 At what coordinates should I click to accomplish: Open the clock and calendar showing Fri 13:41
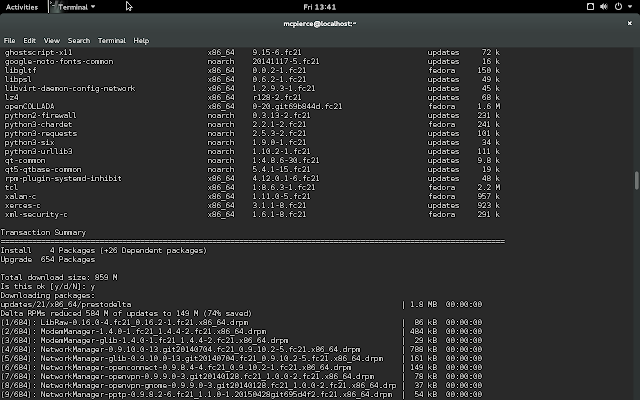tap(320, 7)
